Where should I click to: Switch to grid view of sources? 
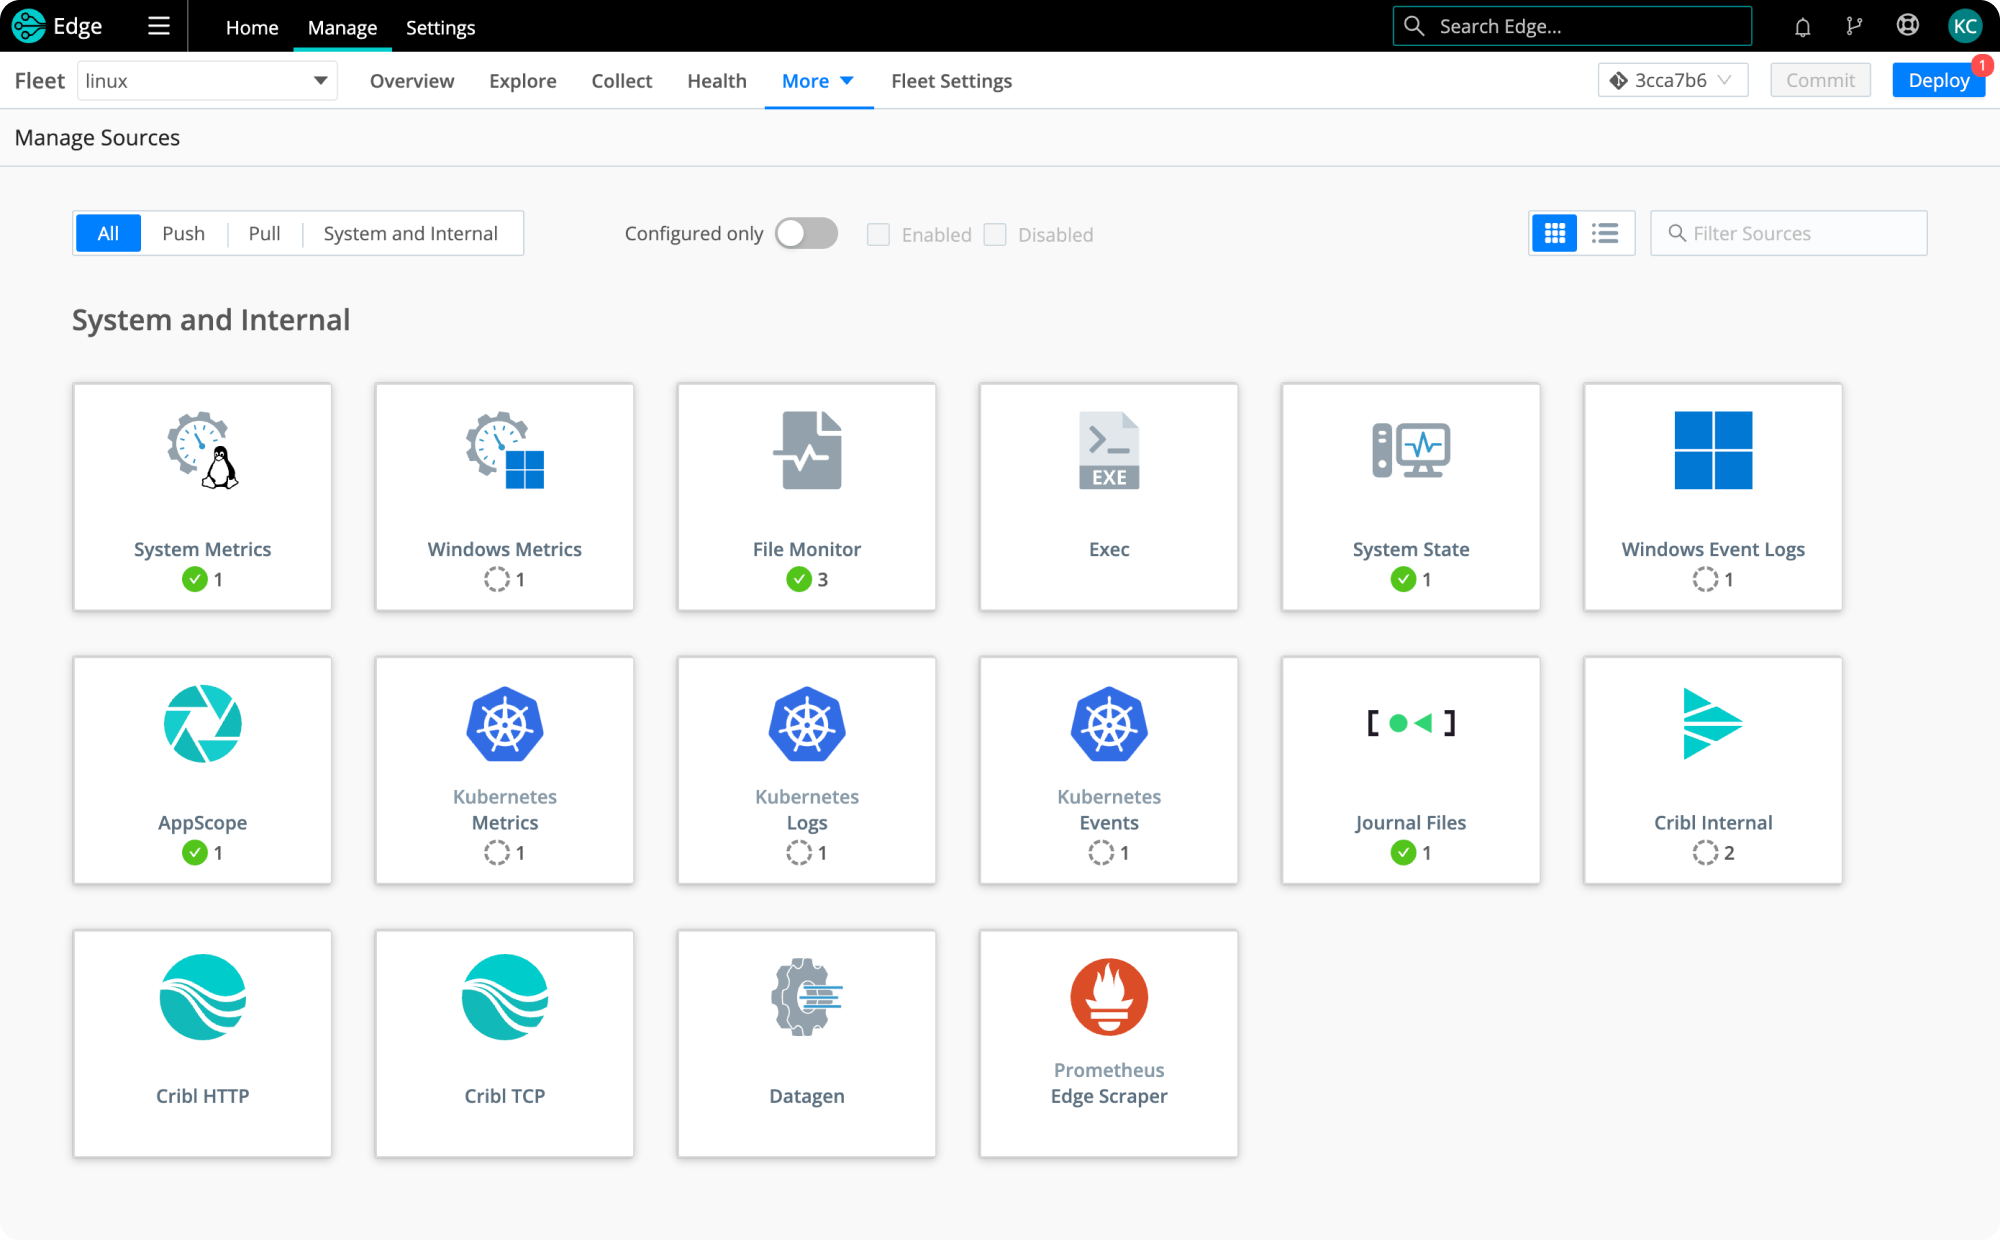[x=1555, y=233]
